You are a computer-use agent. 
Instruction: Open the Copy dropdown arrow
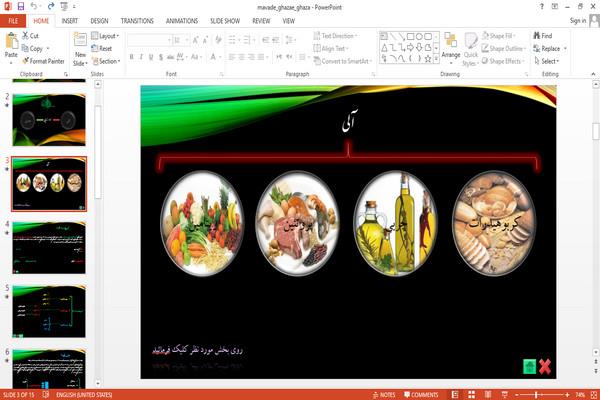[x=48, y=49]
